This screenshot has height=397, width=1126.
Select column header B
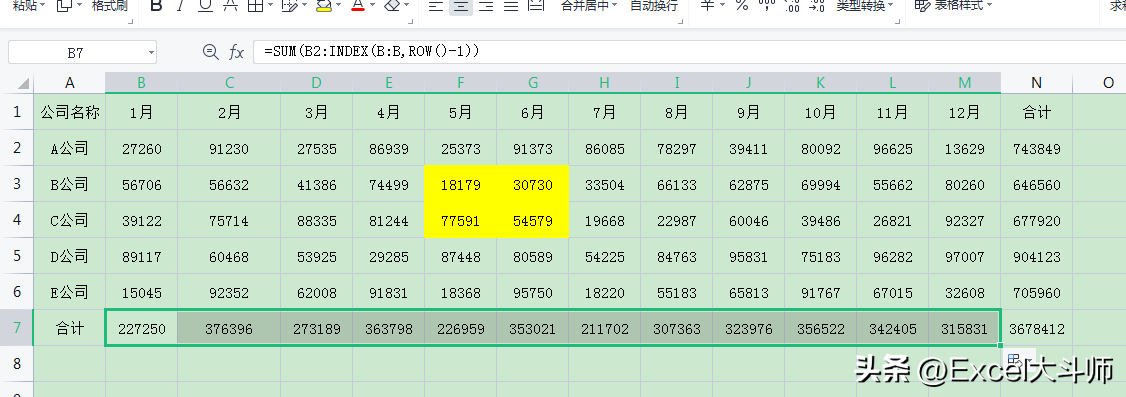click(141, 83)
